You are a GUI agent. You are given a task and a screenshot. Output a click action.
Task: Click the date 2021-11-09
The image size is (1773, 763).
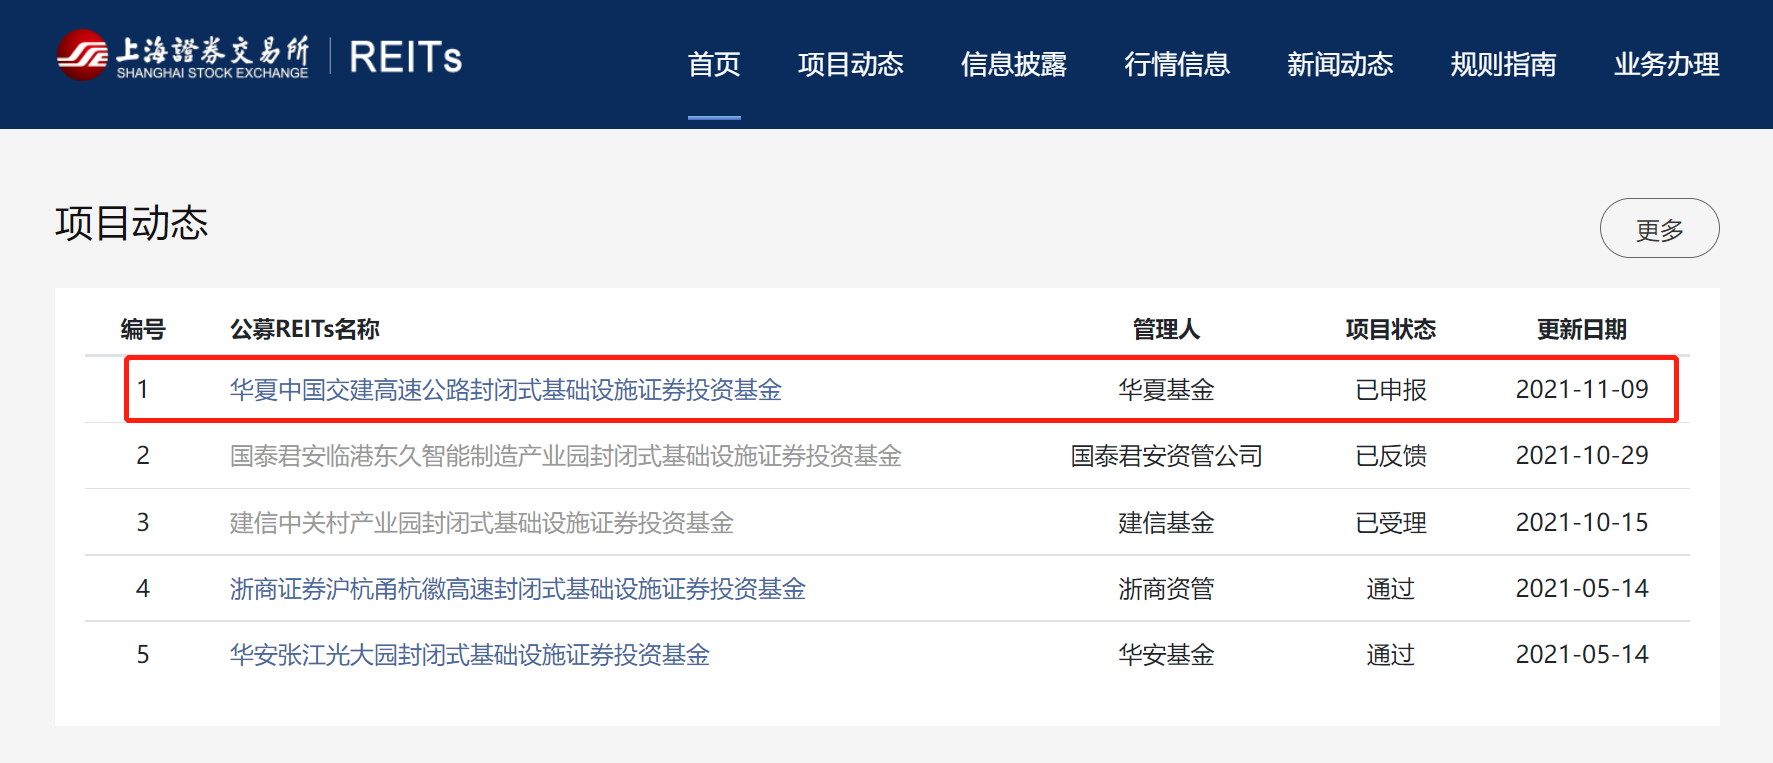point(1582,389)
